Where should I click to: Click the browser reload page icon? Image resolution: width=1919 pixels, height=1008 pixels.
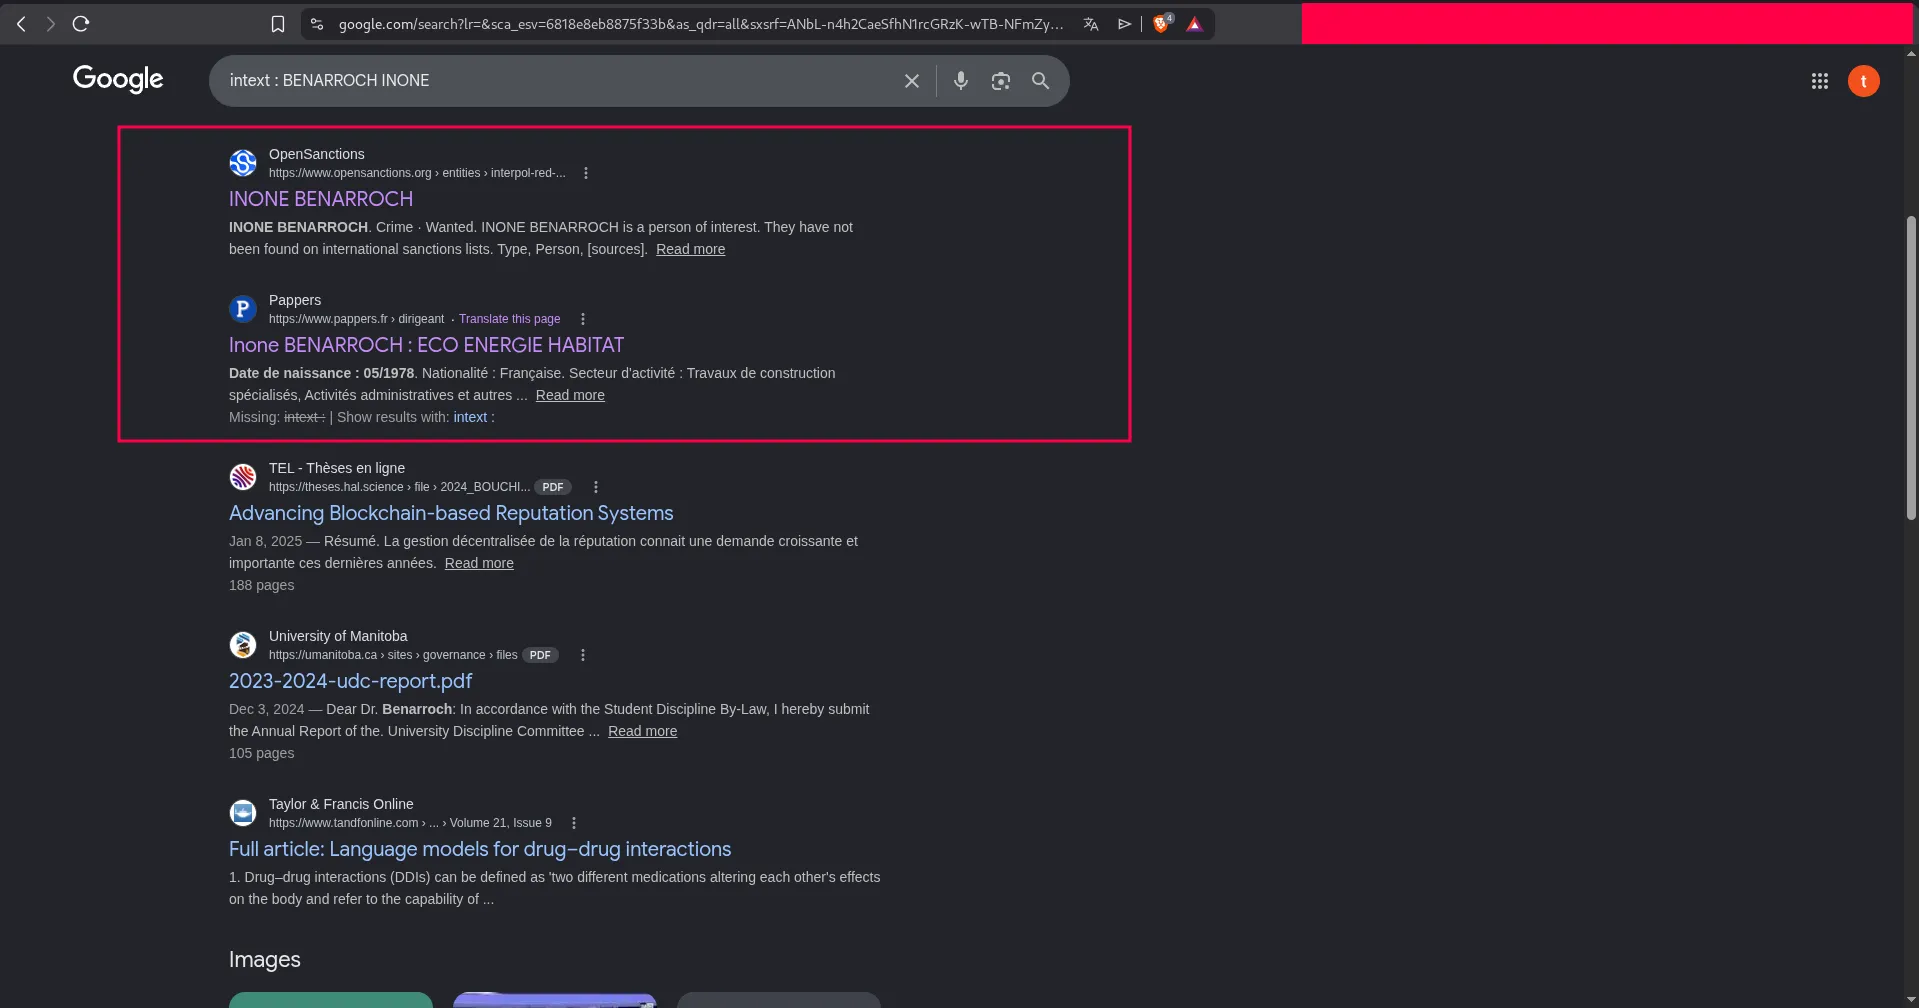(x=81, y=24)
